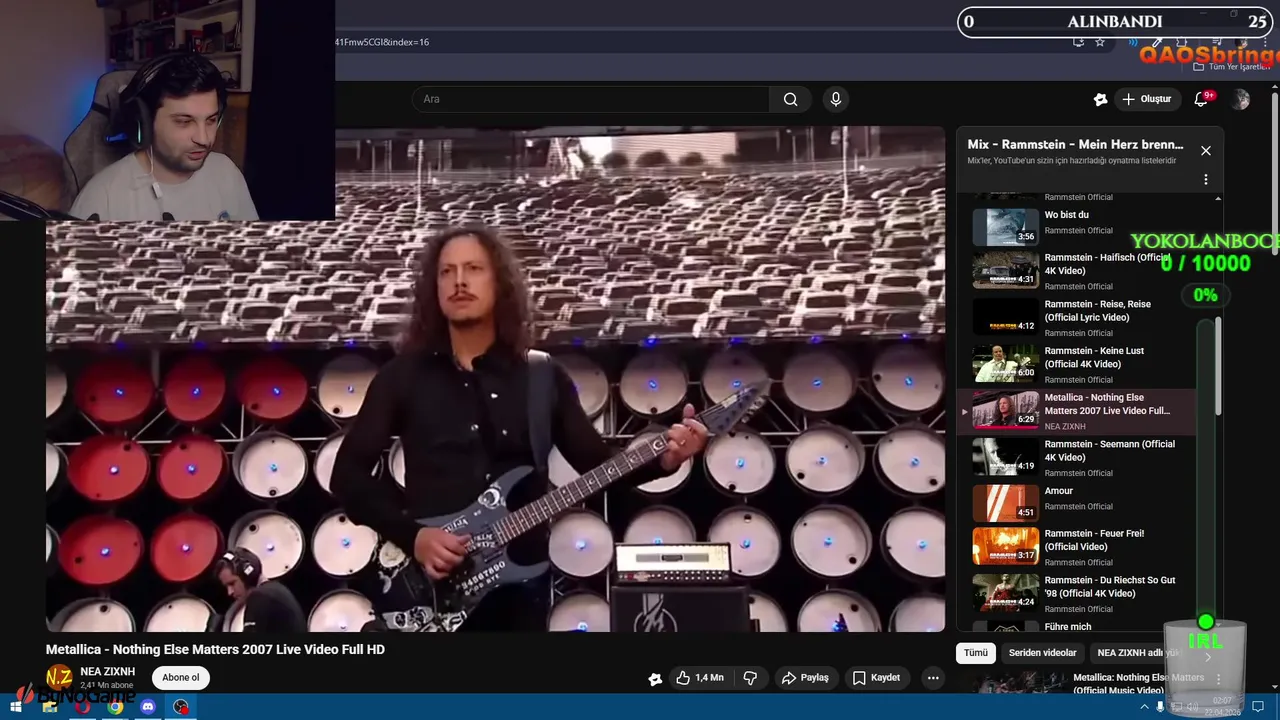The image size is (1280, 720).
Task: Click the YouTube search magnifier button
Action: point(790,99)
